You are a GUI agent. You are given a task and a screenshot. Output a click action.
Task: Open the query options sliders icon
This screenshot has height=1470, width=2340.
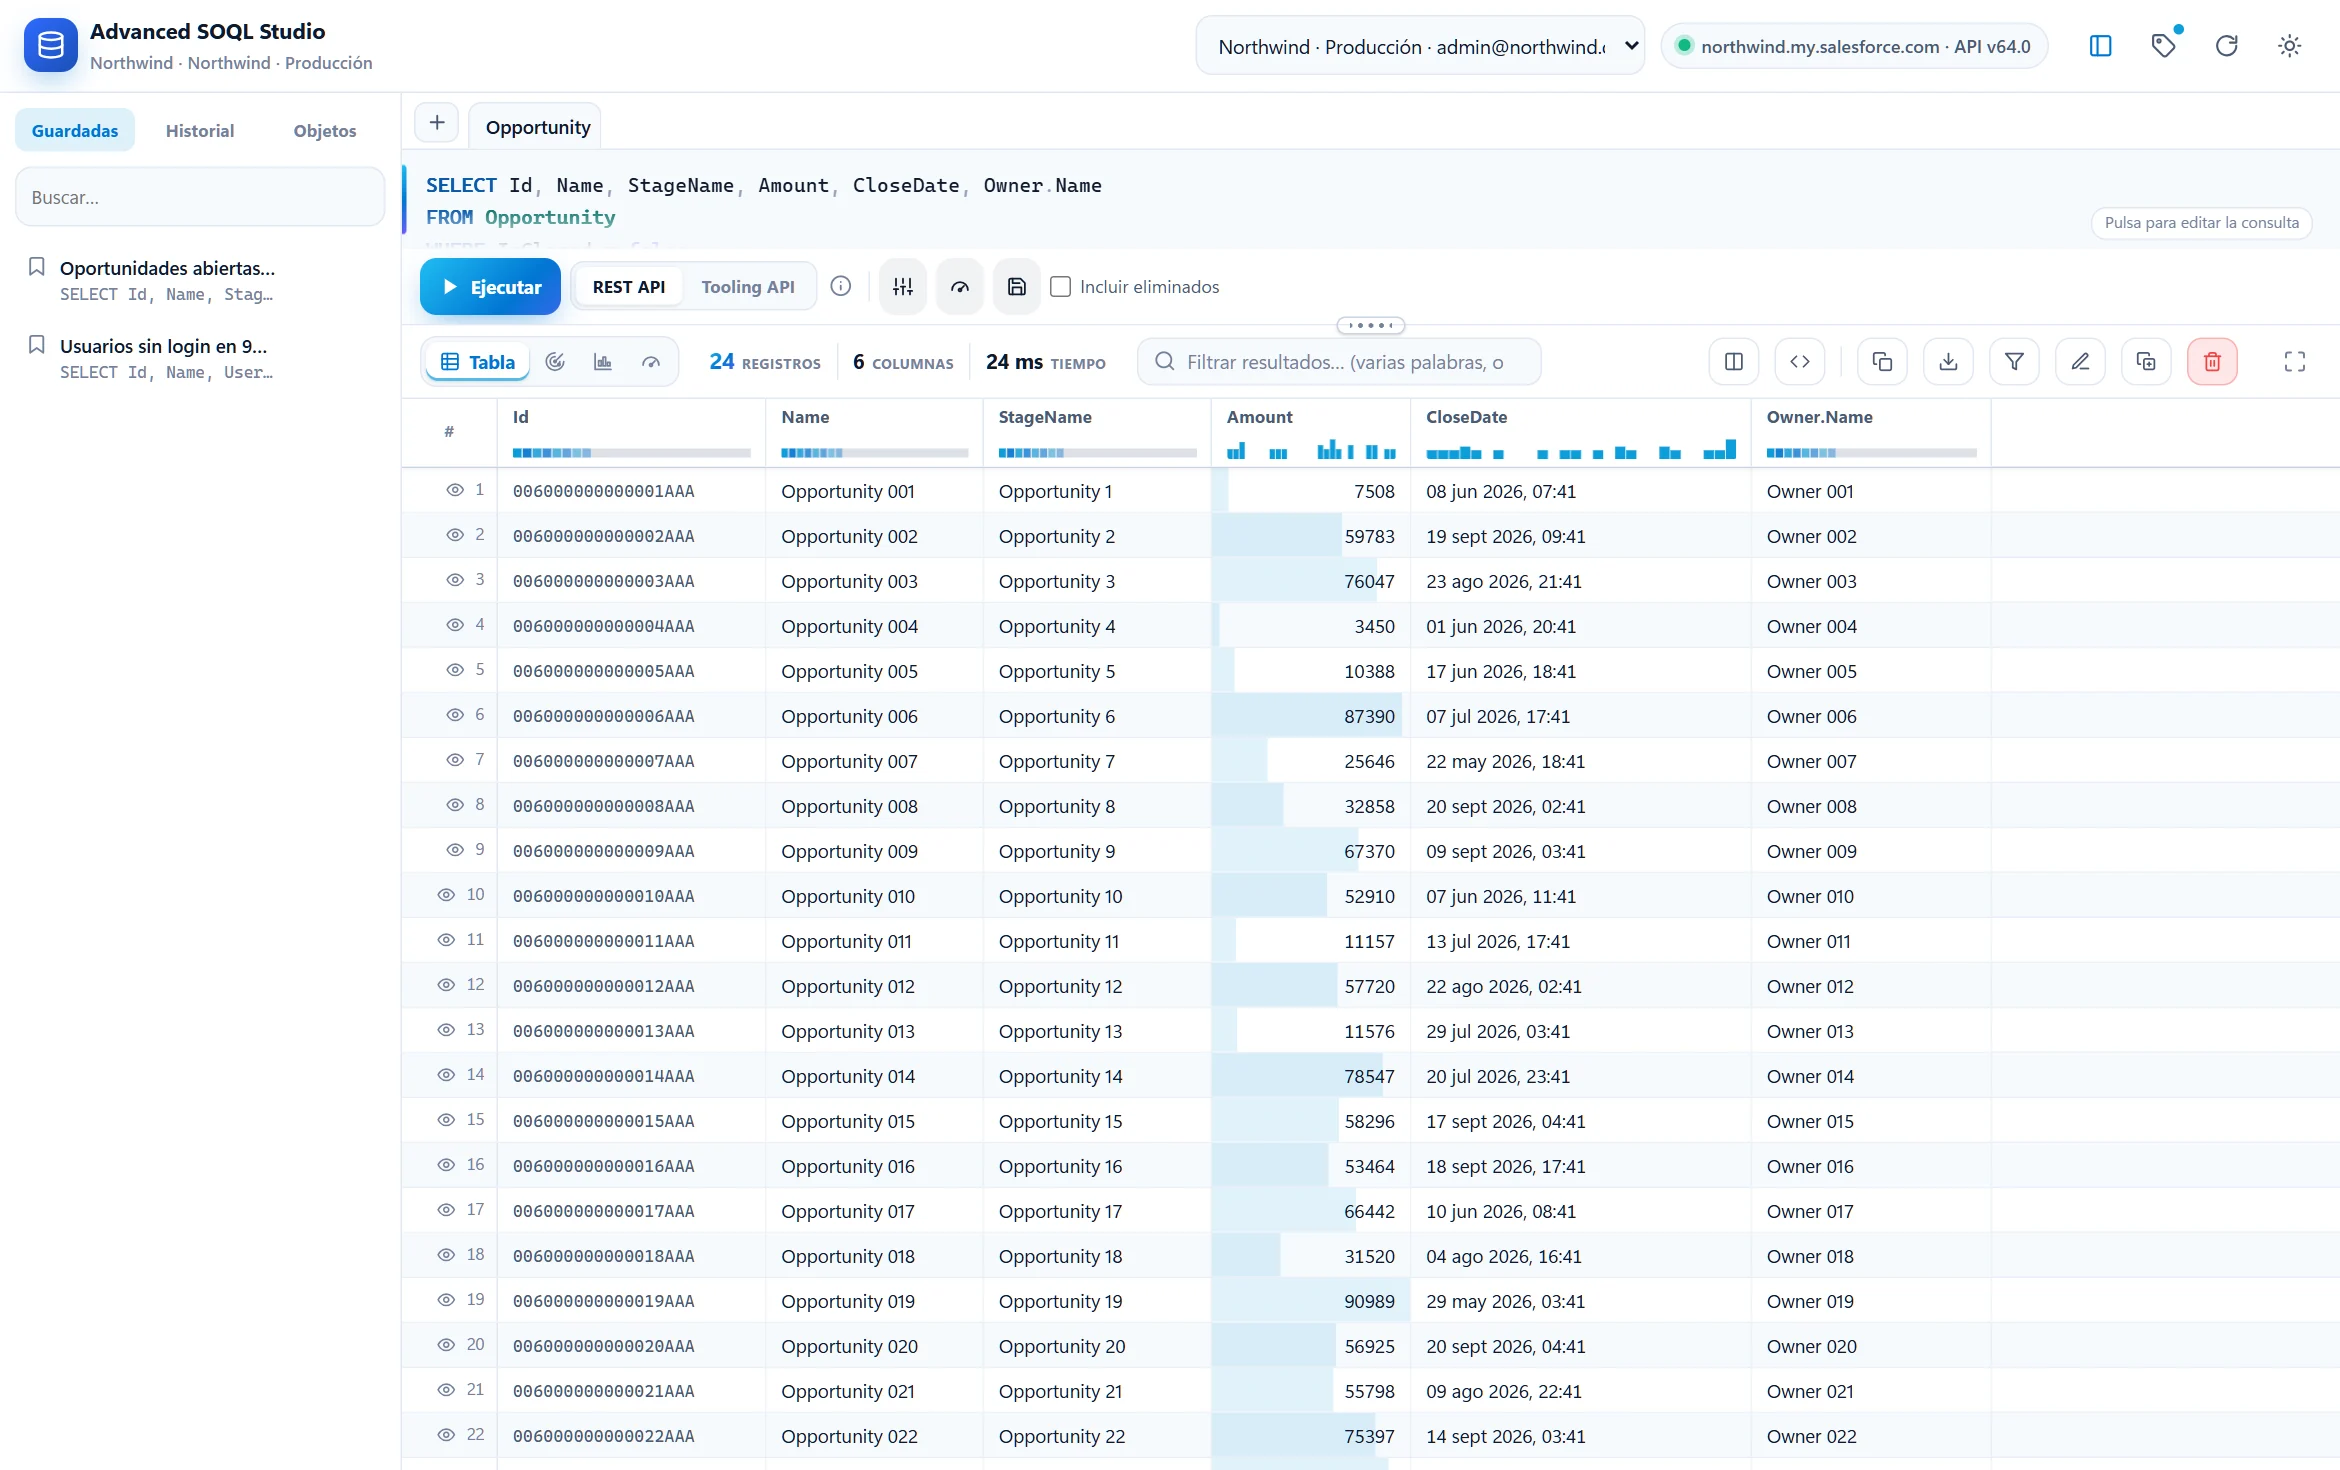[903, 287]
